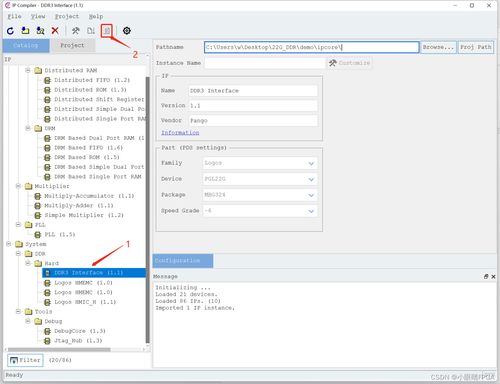This screenshot has height=384, width=500.
Task: Open the View menu
Action: [38, 16]
